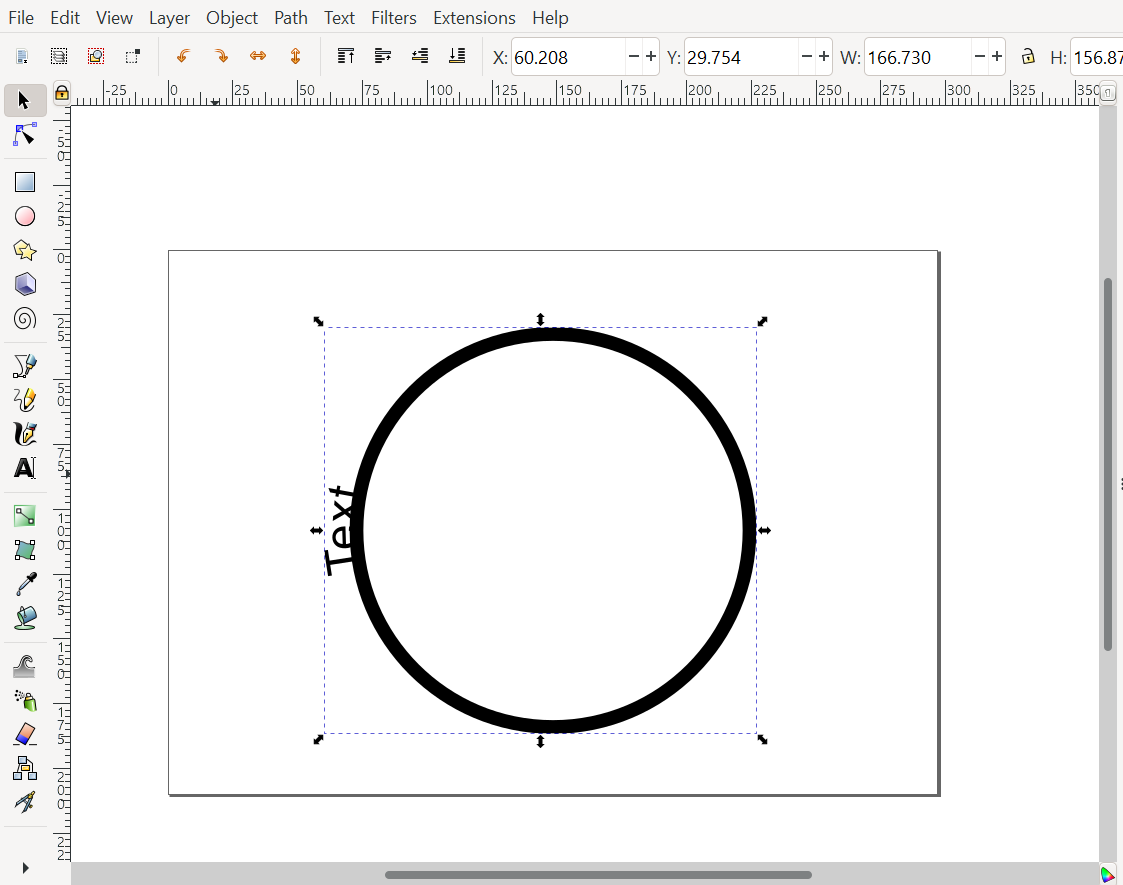Select the Eraser tool
Viewport: 1123px width, 885px height.
tap(24, 734)
